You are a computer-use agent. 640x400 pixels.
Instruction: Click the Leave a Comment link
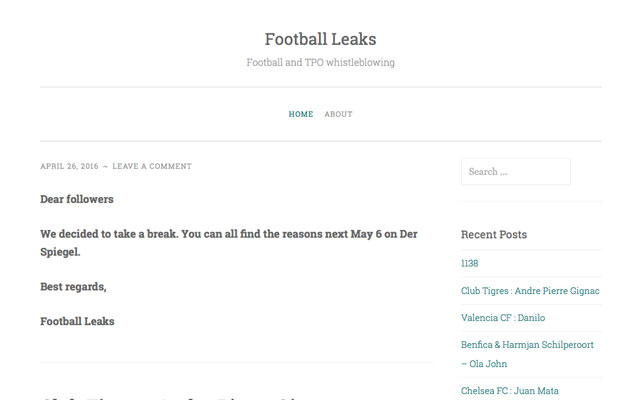point(152,166)
